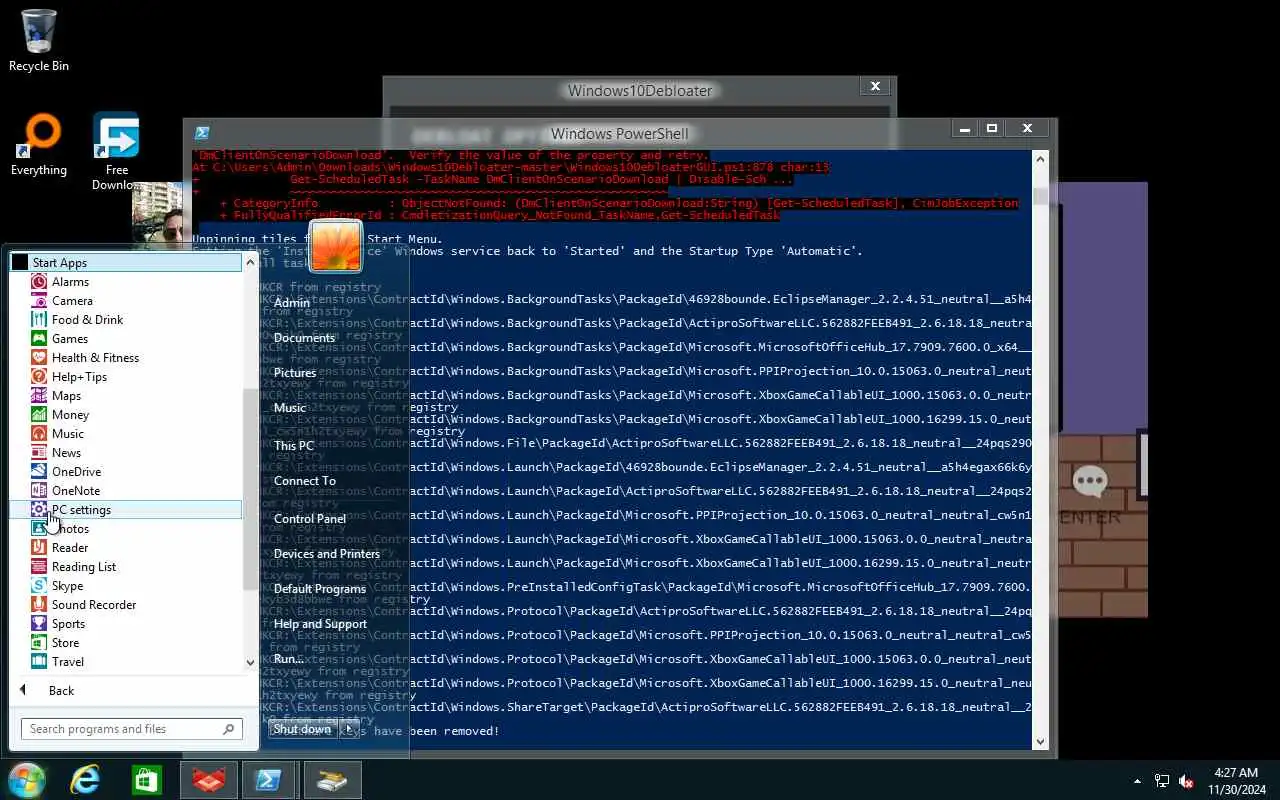Viewport: 1280px width, 800px height.
Task: Show hidden tray icons arrow
Action: tap(1137, 781)
